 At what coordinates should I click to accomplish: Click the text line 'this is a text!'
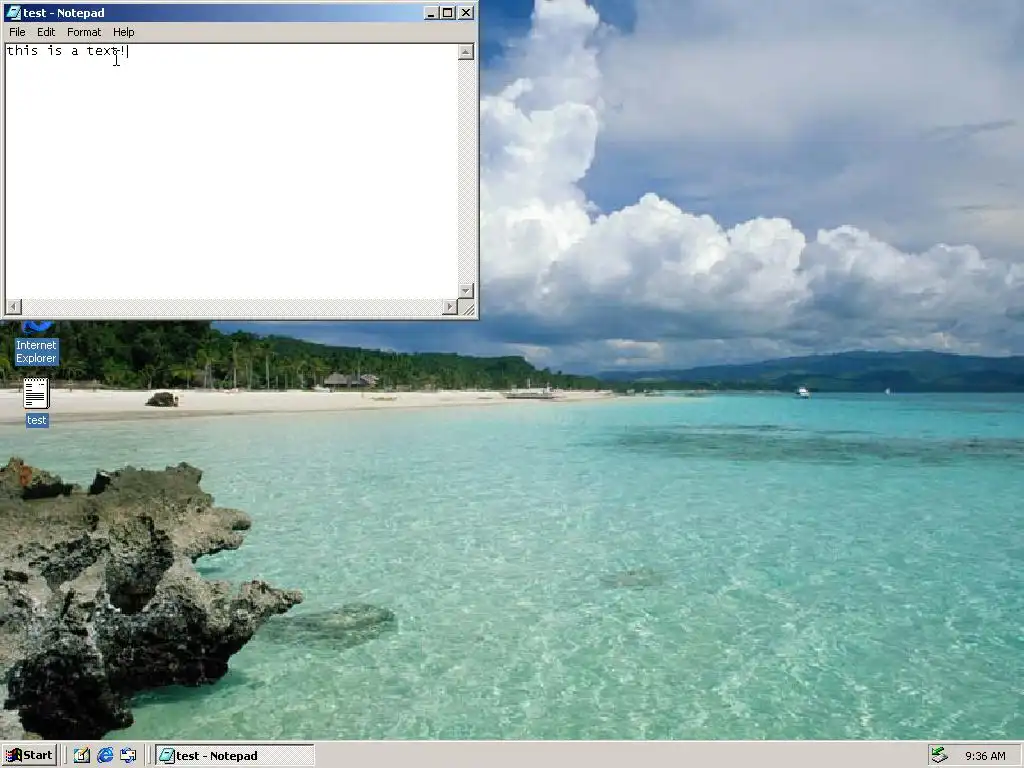click(67, 51)
